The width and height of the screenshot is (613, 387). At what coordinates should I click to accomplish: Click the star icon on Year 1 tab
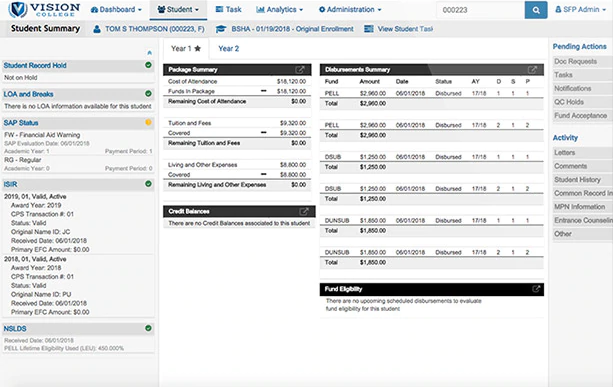pos(197,48)
